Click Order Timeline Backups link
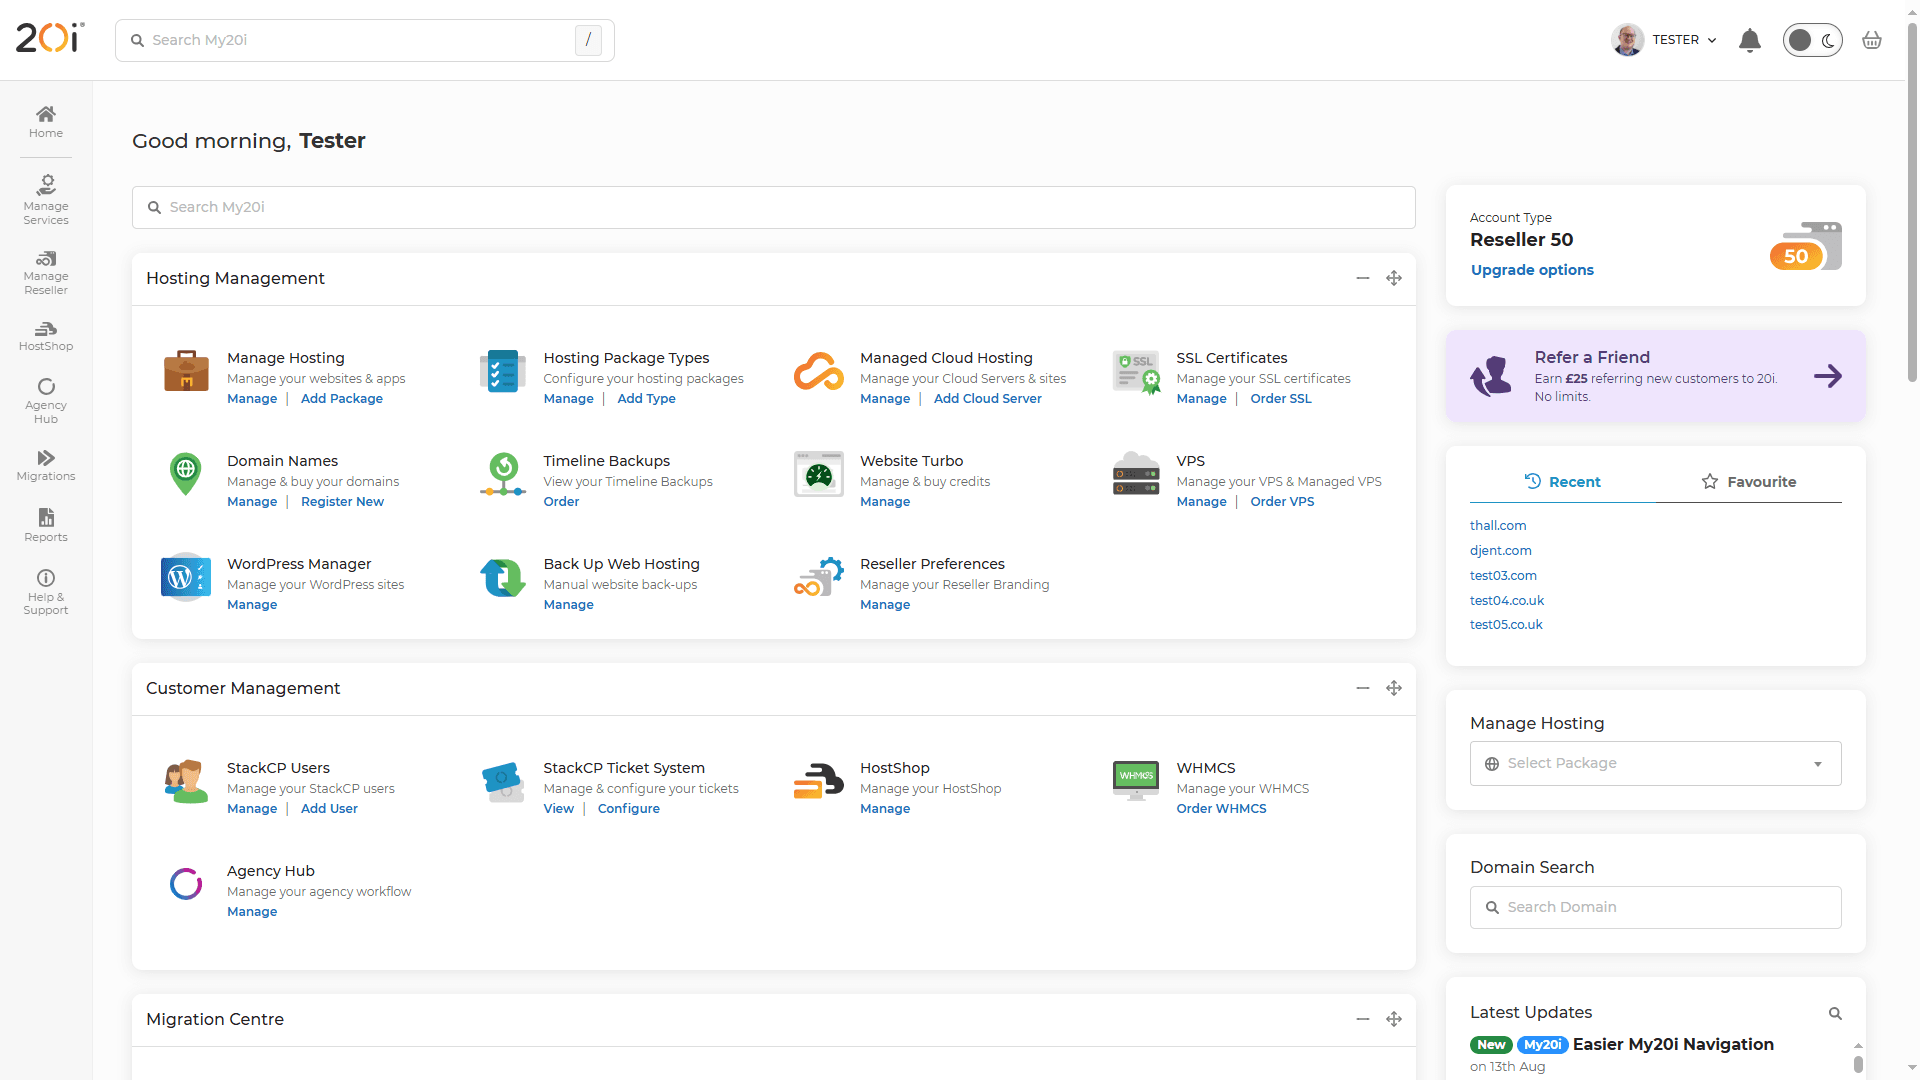 (561, 501)
